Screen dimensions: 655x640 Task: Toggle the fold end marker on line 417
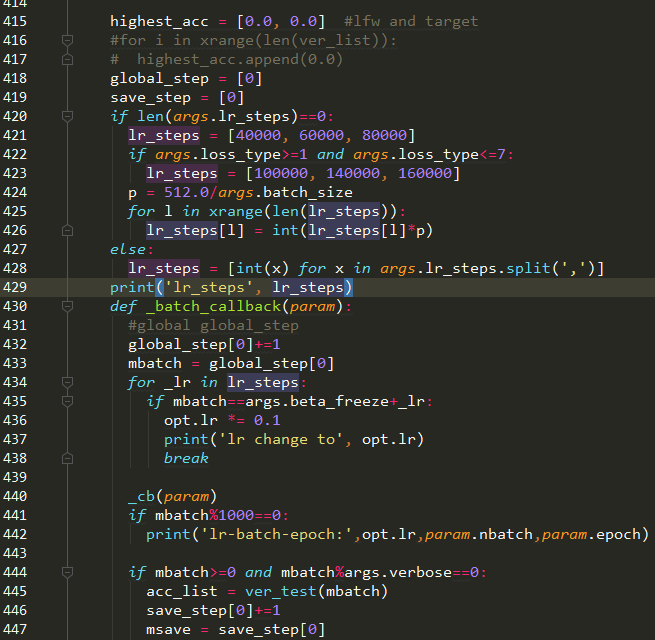67,59
